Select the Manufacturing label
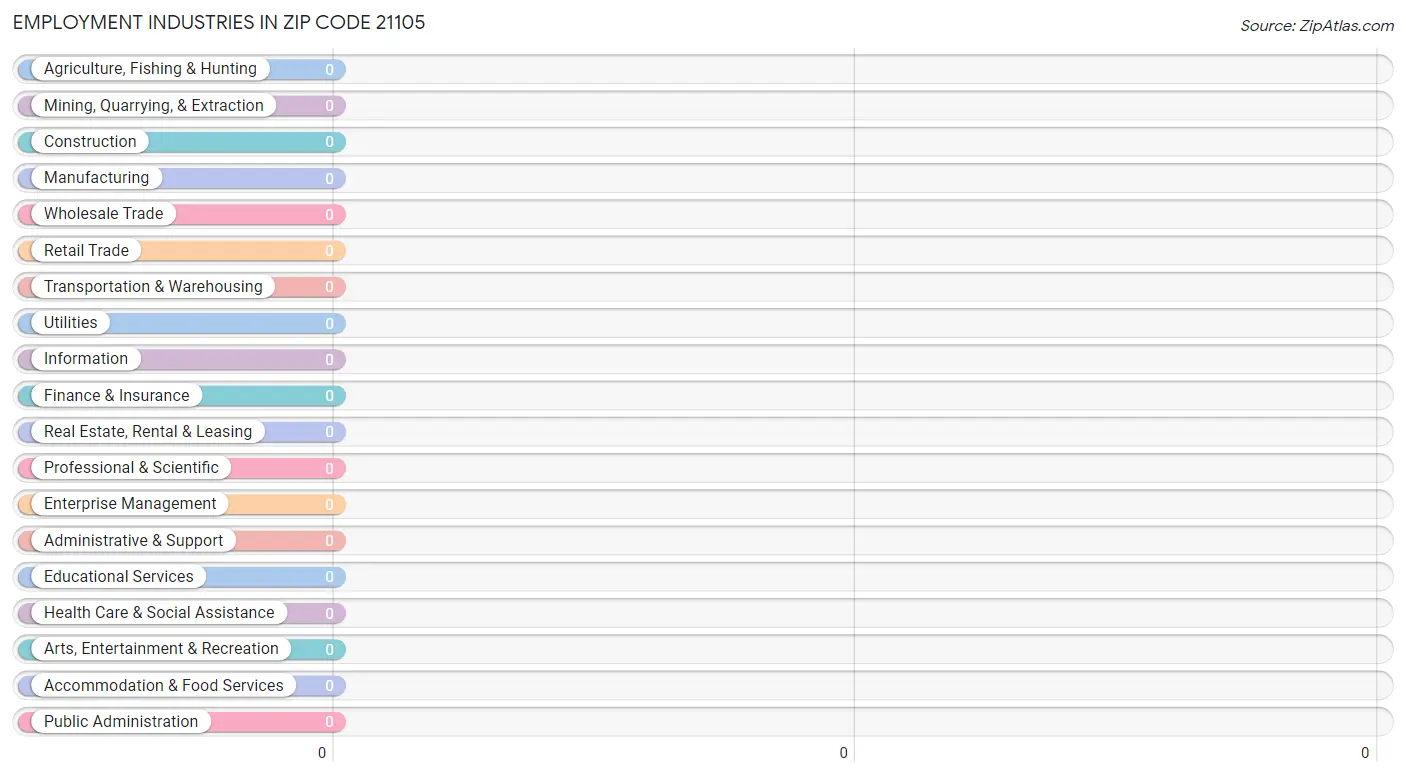This screenshot has height=776, width=1406. (x=96, y=177)
